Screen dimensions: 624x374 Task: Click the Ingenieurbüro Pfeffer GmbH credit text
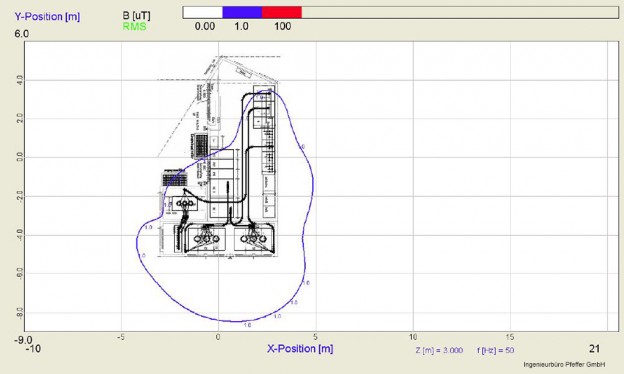[x=564, y=364]
